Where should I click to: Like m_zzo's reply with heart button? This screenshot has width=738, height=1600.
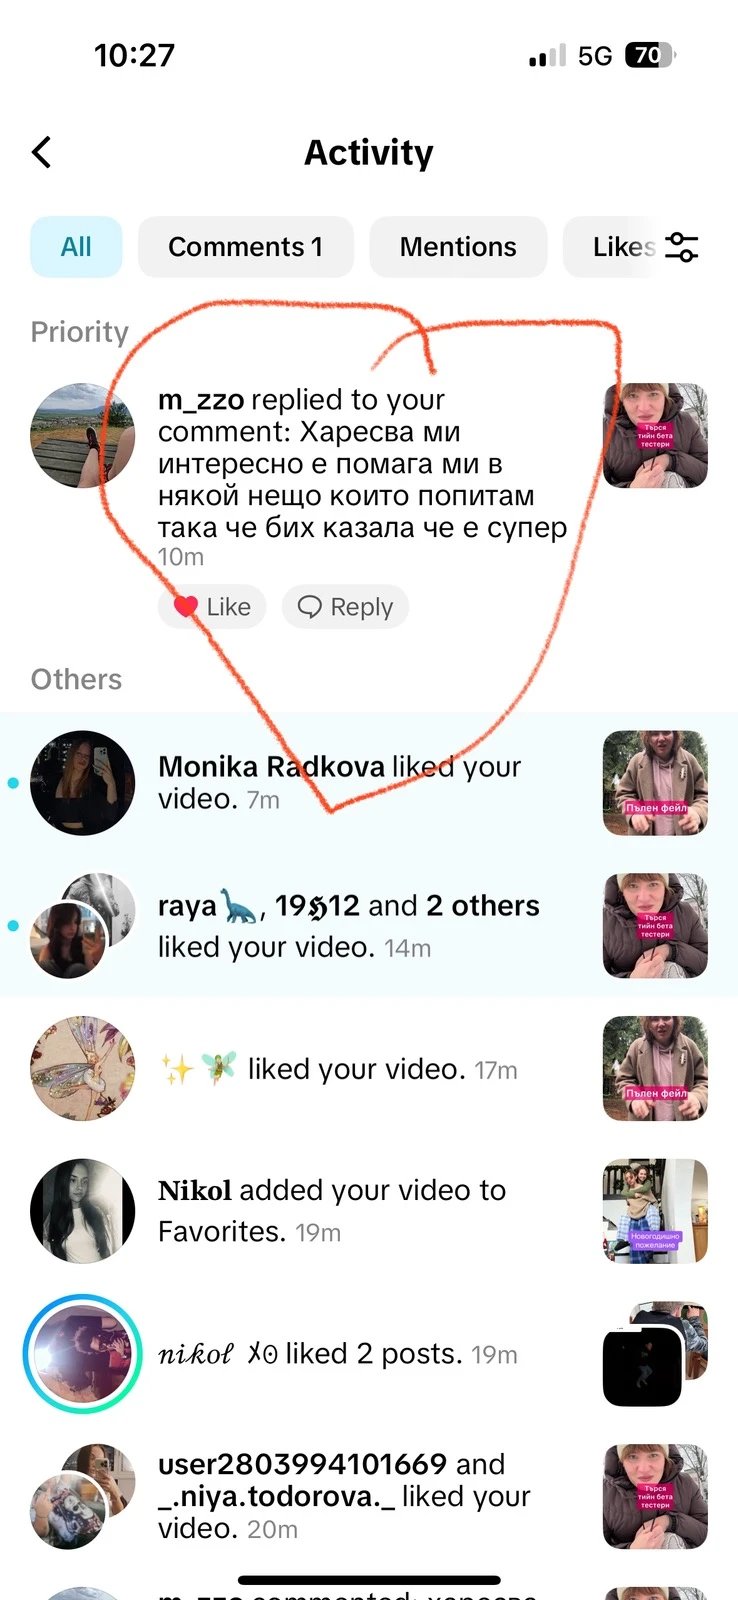(x=212, y=607)
